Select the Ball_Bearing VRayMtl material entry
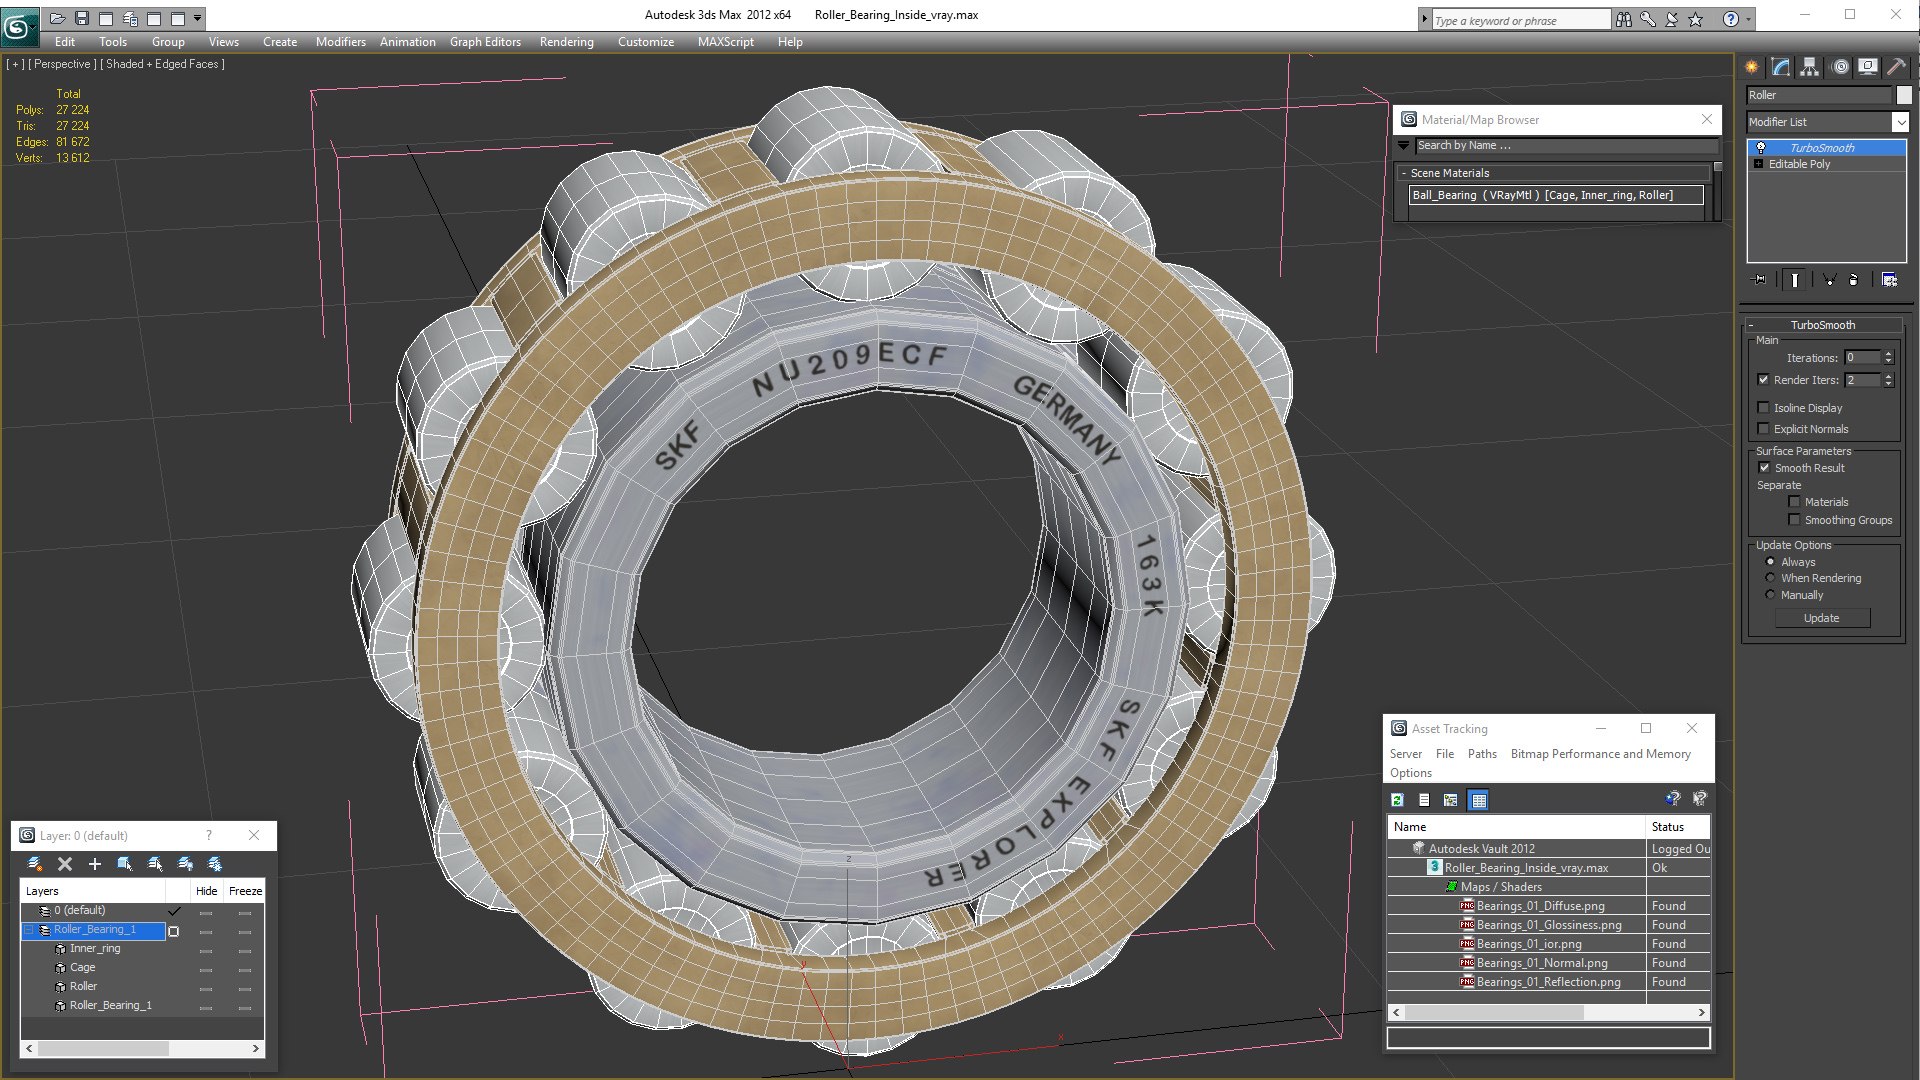The height and width of the screenshot is (1080, 1920). (x=1555, y=195)
